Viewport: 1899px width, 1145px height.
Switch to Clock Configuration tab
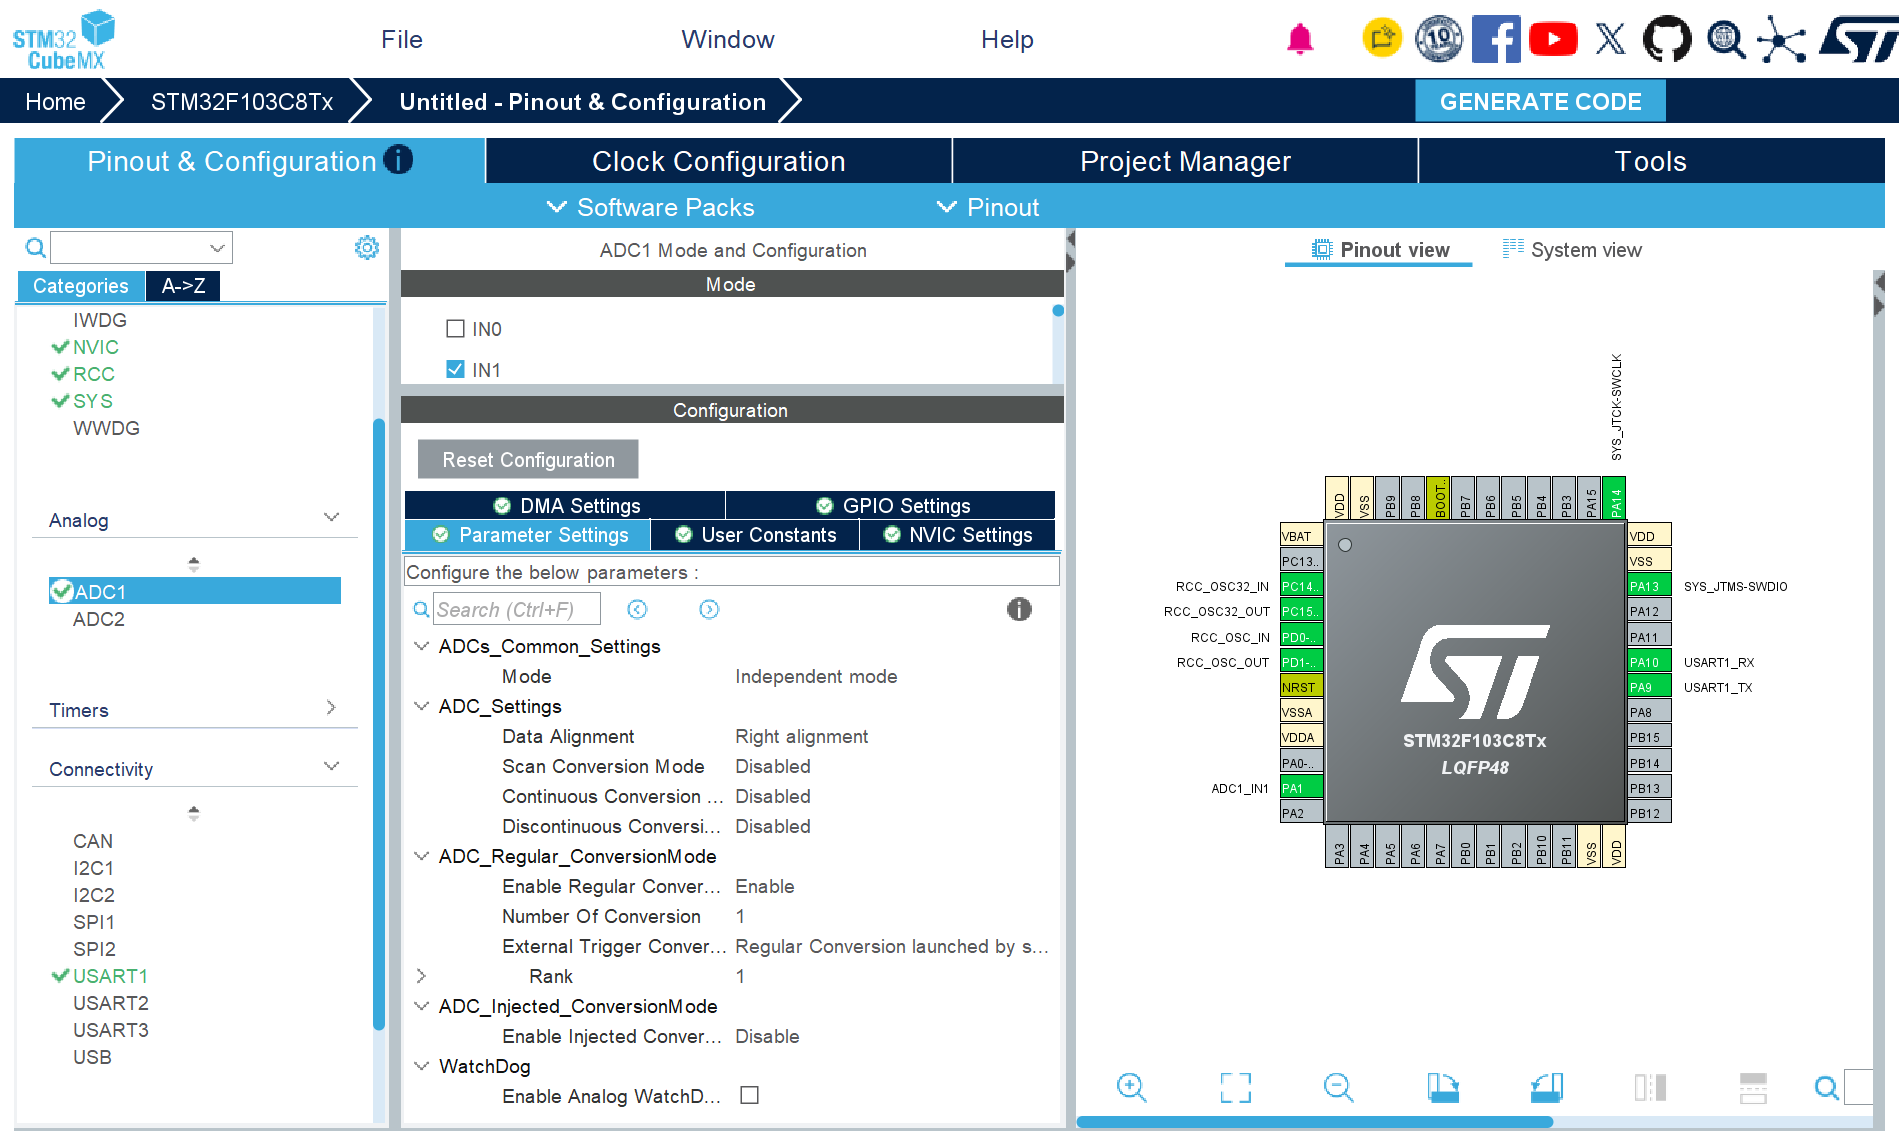point(718,161)
